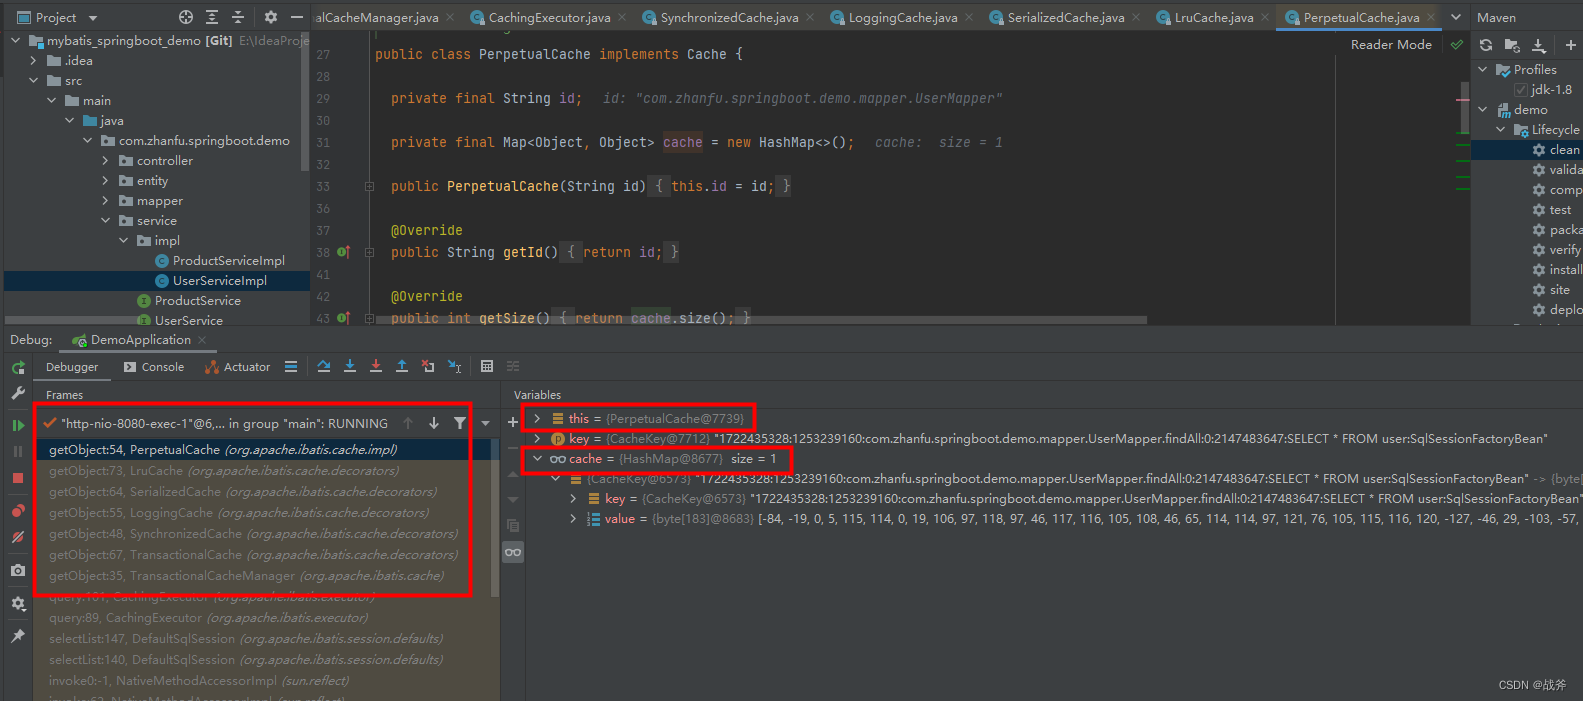Click the camera thread dump icon

(x=18, y=570)
